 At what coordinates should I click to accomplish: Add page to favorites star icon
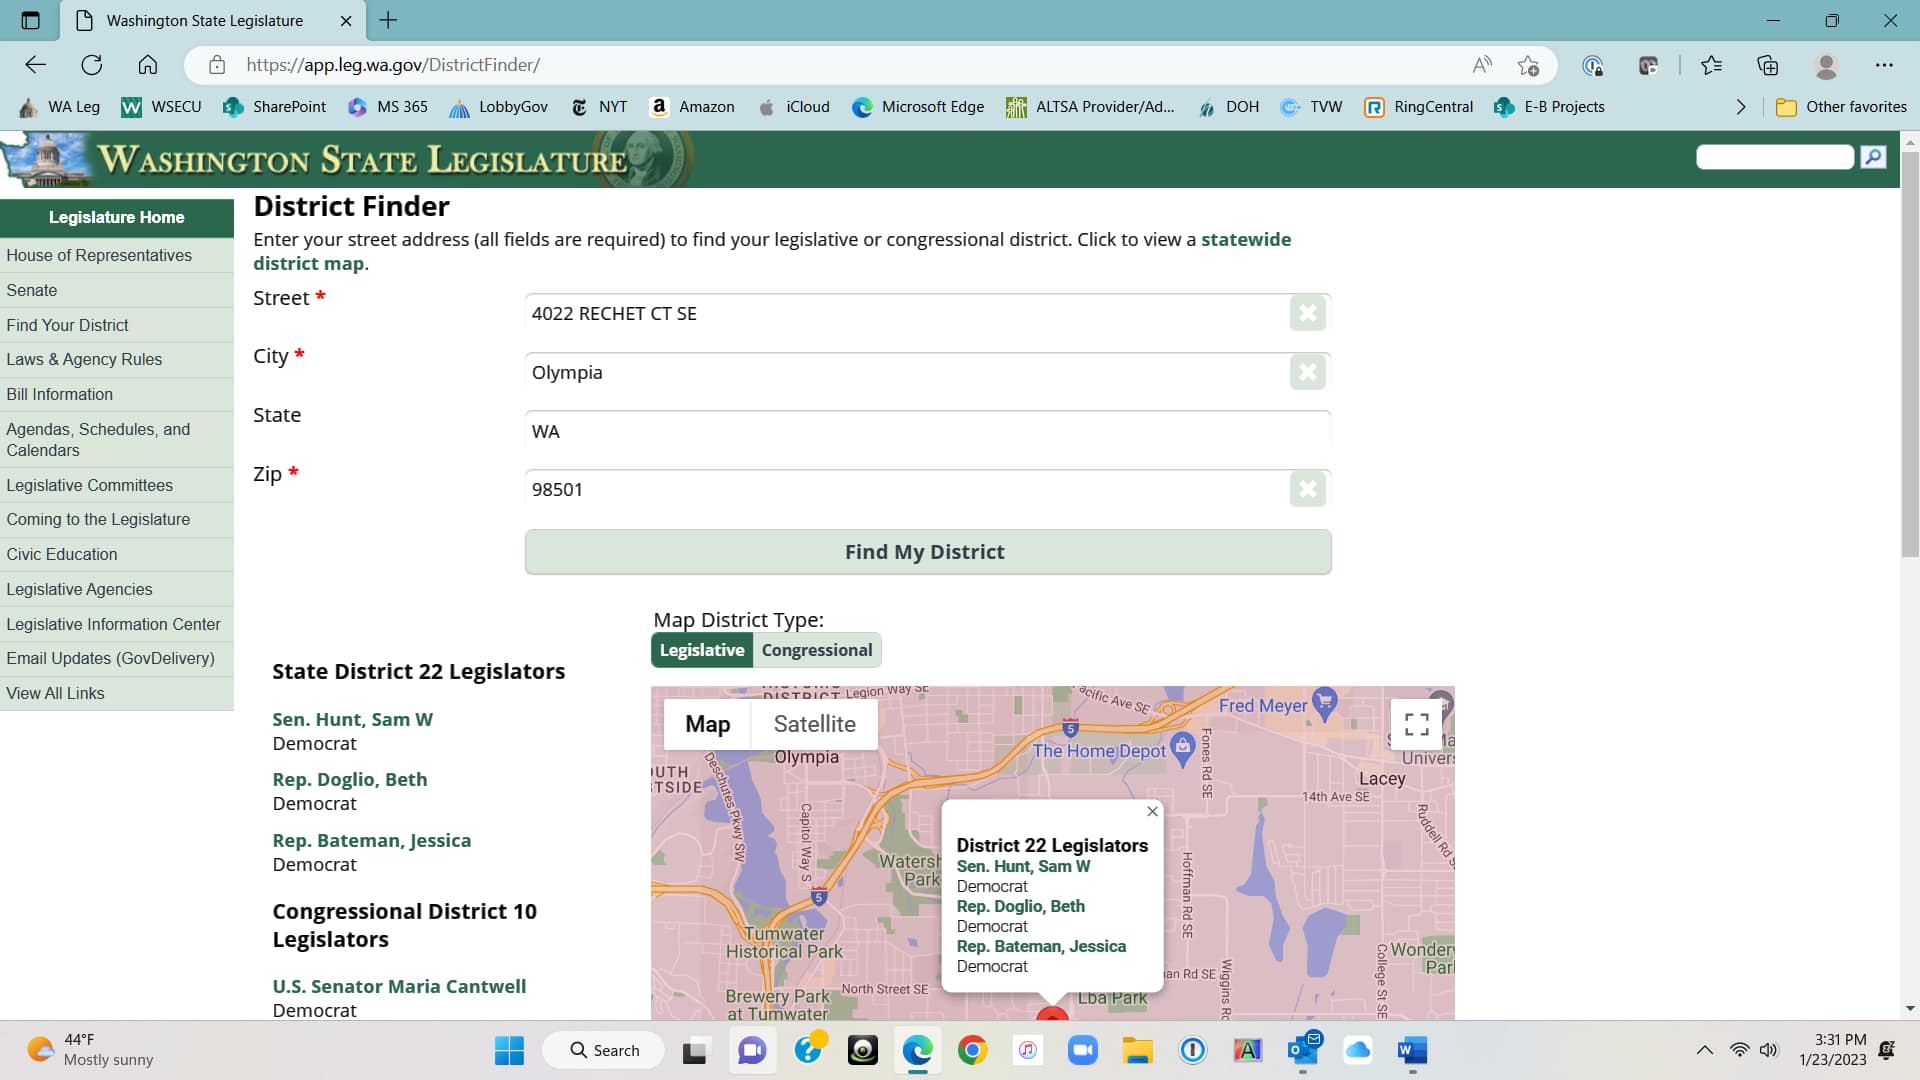1528,65
